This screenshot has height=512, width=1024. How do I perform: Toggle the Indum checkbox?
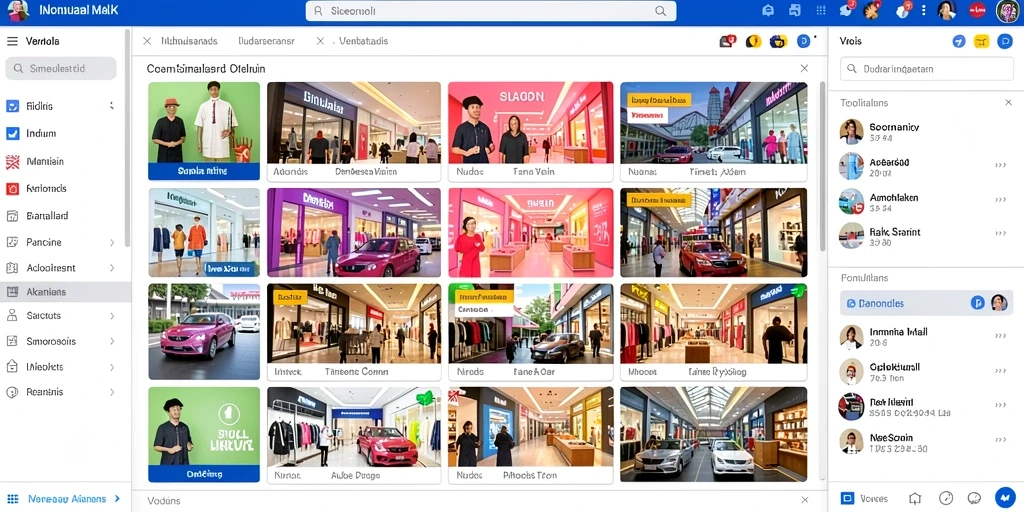point(12,133)
